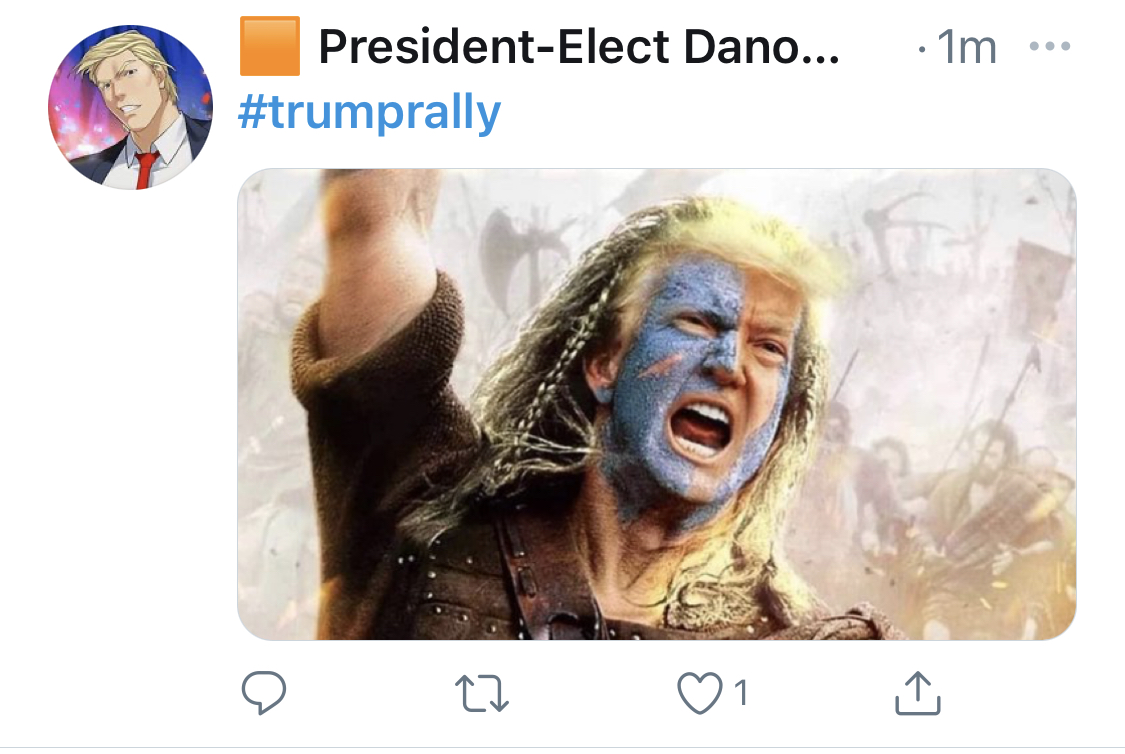
Task: Tap the share upload icon
Action: click(916, 693)
